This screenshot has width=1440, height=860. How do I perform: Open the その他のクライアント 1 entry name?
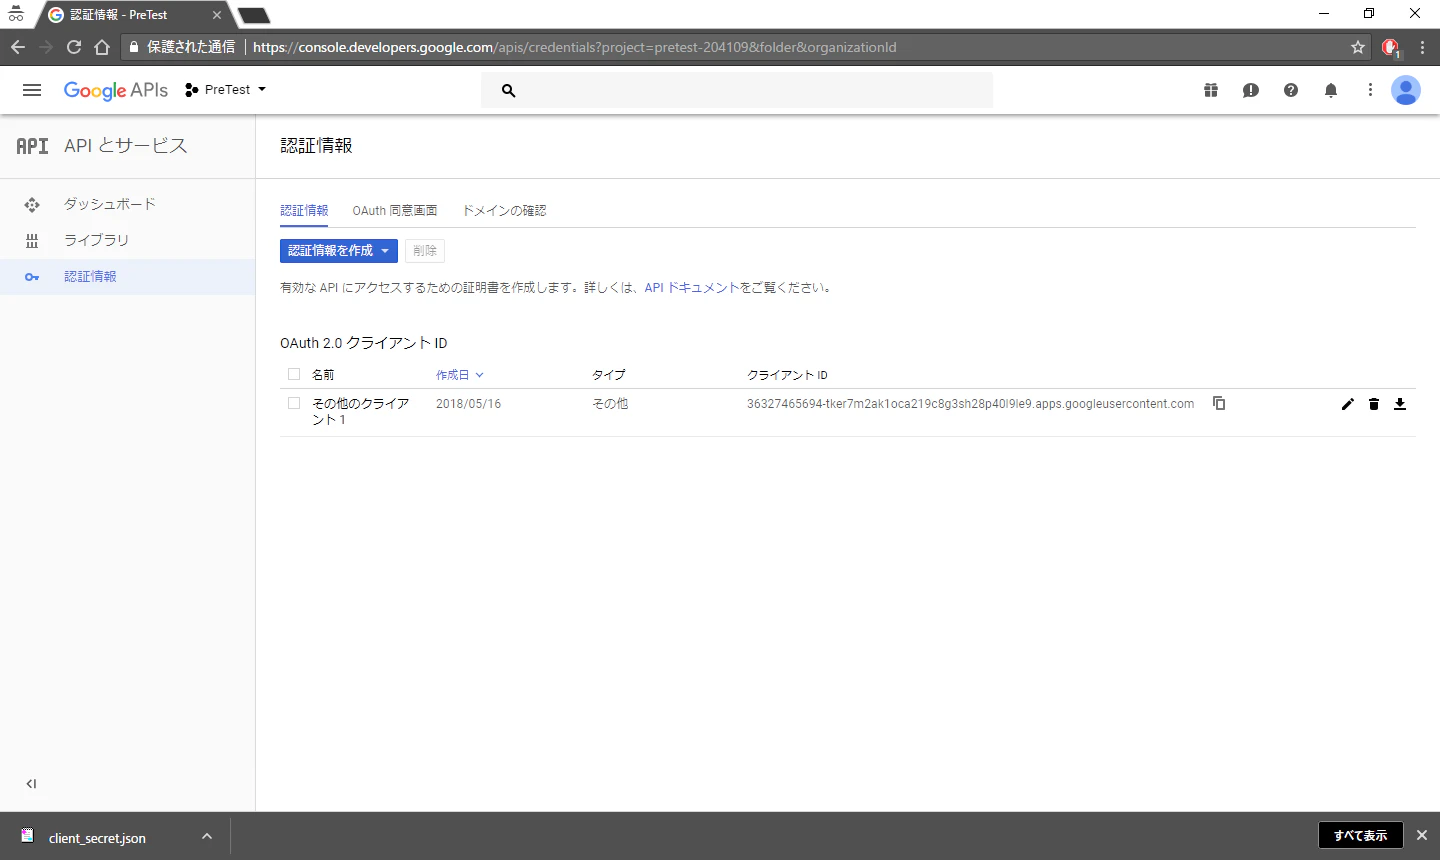click(361, 411)
